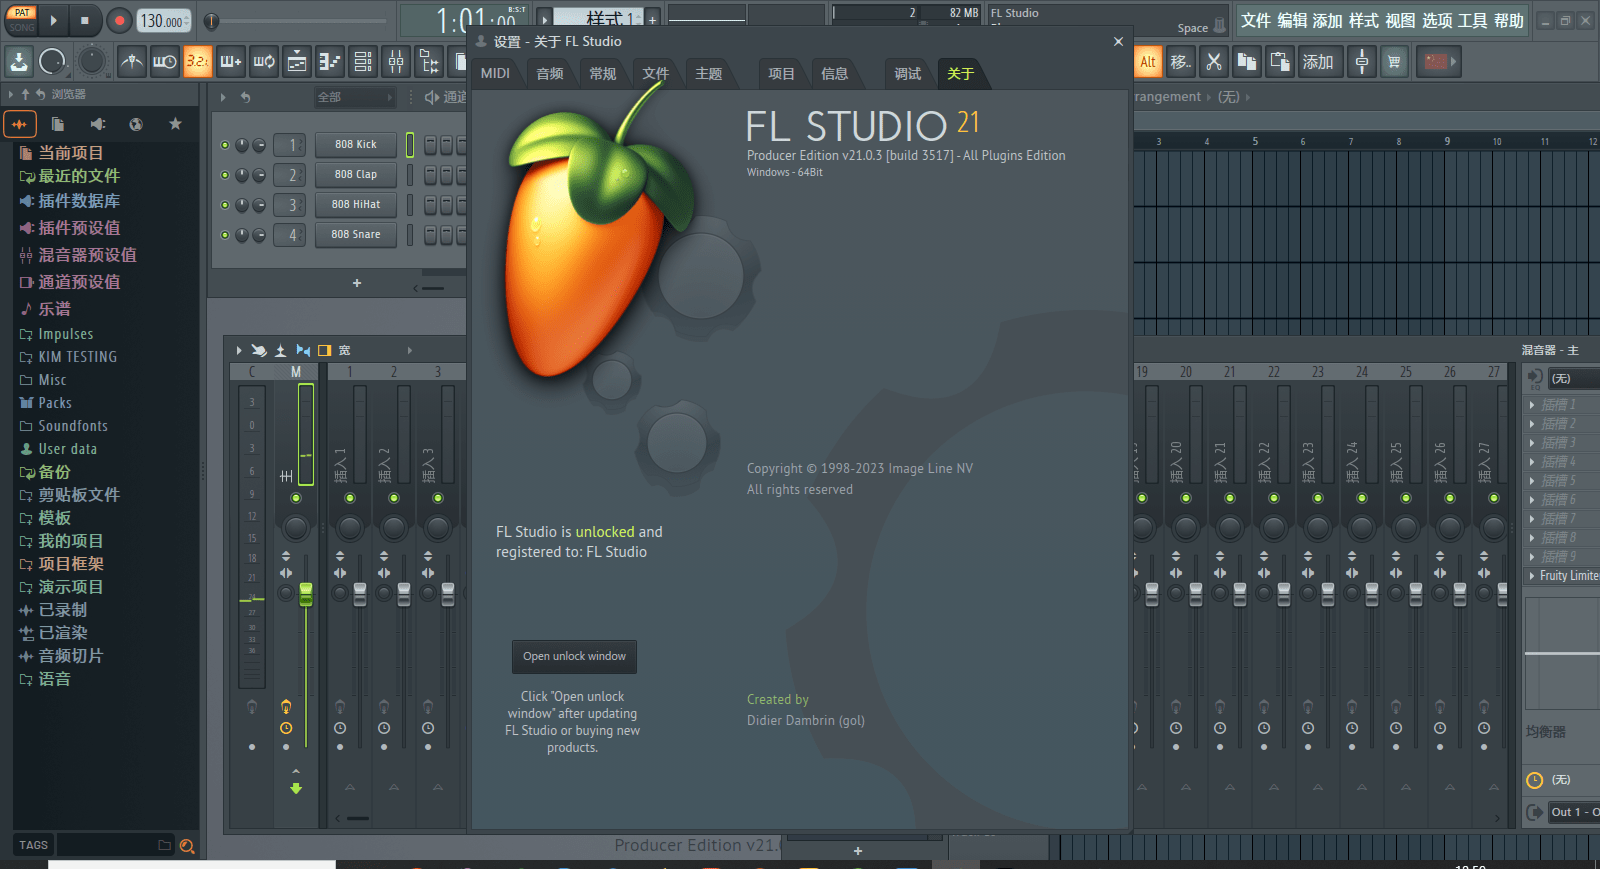Add a channel with the plus button
1600x869 pixels.
pos(357,284)
